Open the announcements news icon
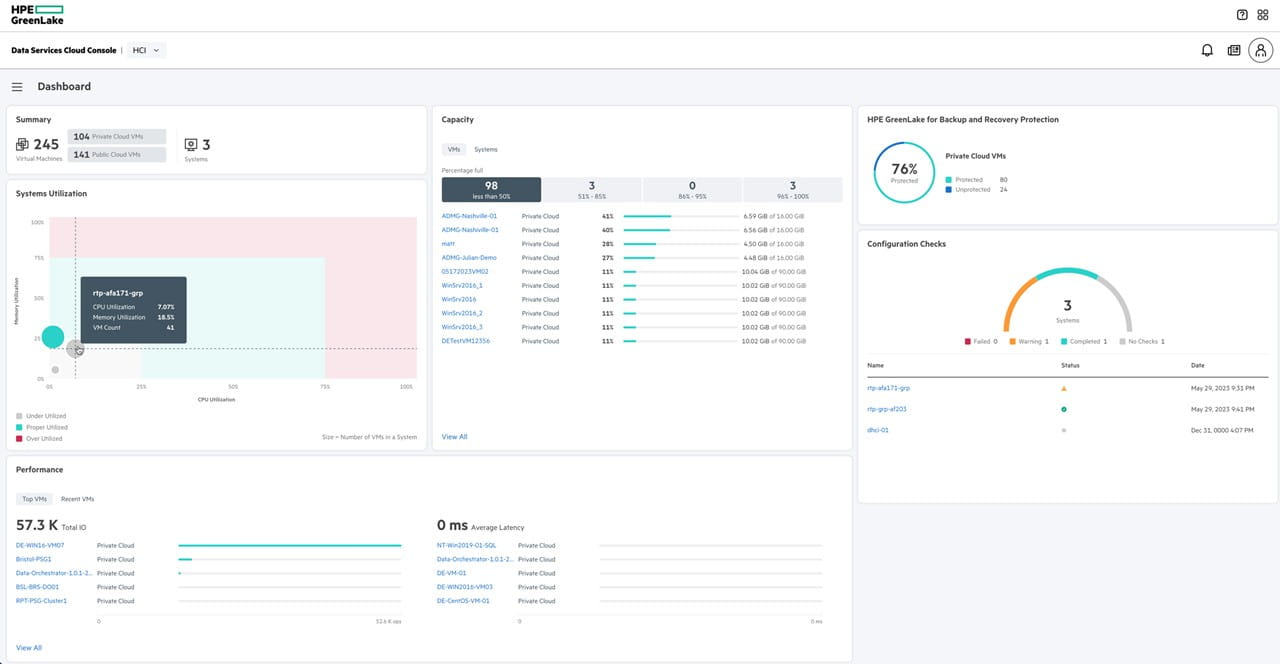 pyautogui.click(x=1234, y=49)
